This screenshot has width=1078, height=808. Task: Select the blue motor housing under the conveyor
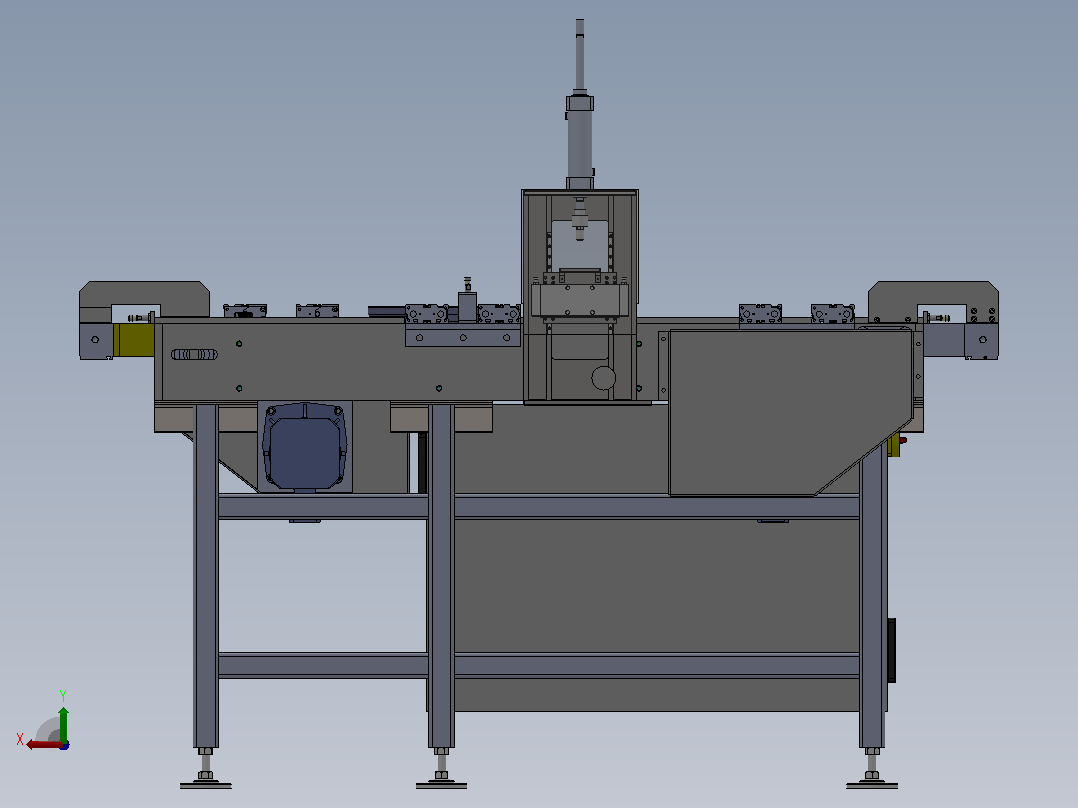(305, 446)
